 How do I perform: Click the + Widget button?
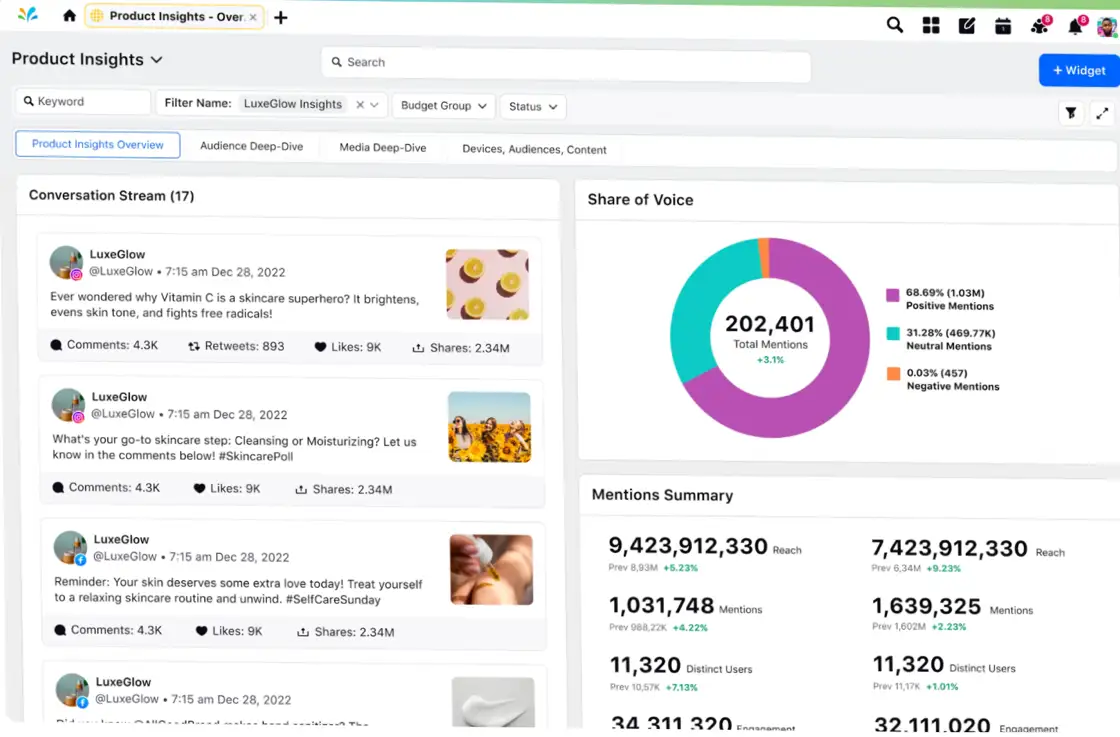coord(1079,70)
